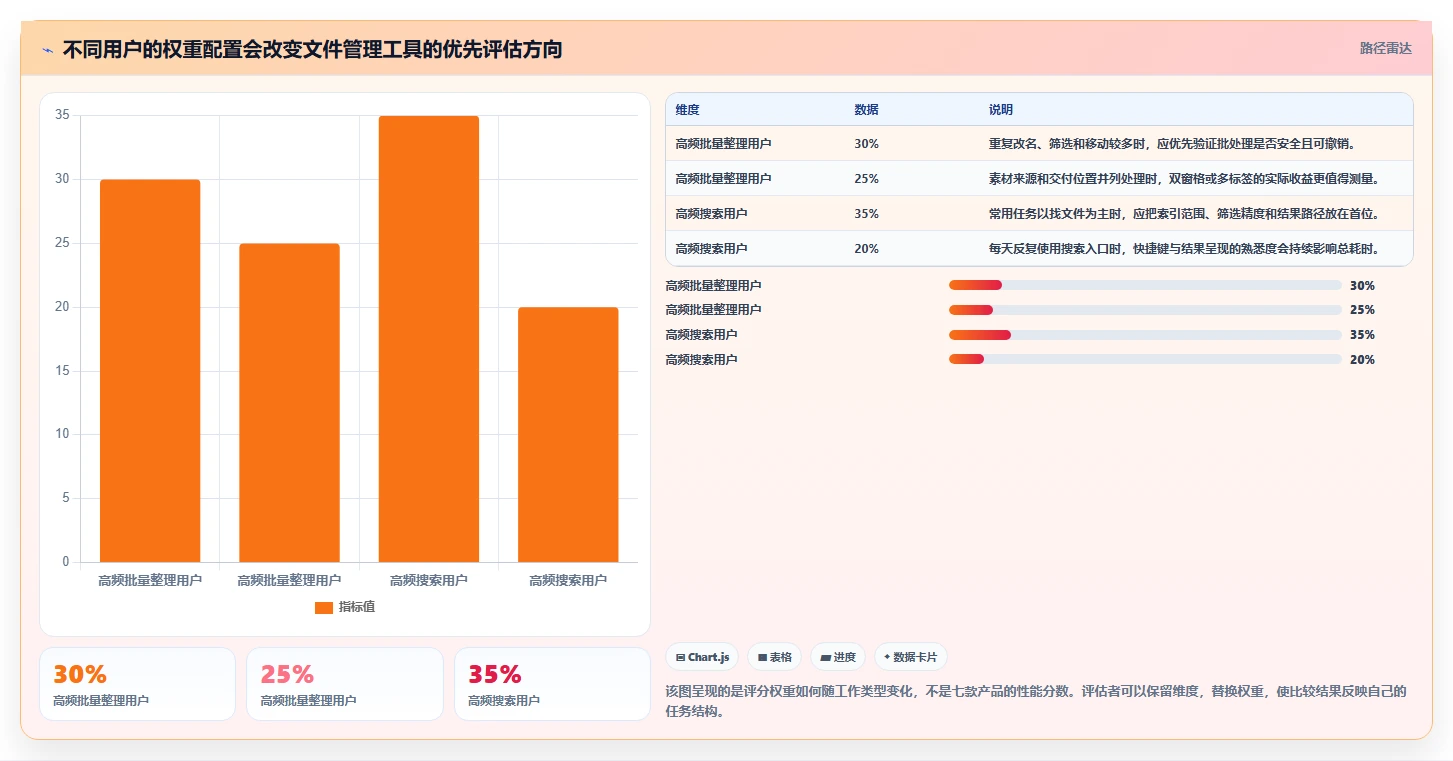Click the footer paragraph beginning 该图呈现的是评分权重
Viewport: 1453px width, 761px height.
[x=1036, y=702]
